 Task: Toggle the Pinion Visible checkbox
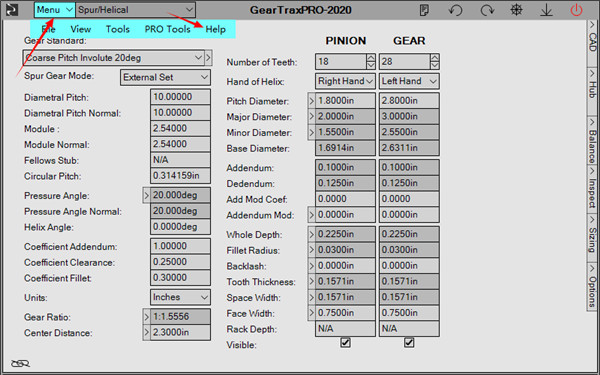[x=345, y=342]
